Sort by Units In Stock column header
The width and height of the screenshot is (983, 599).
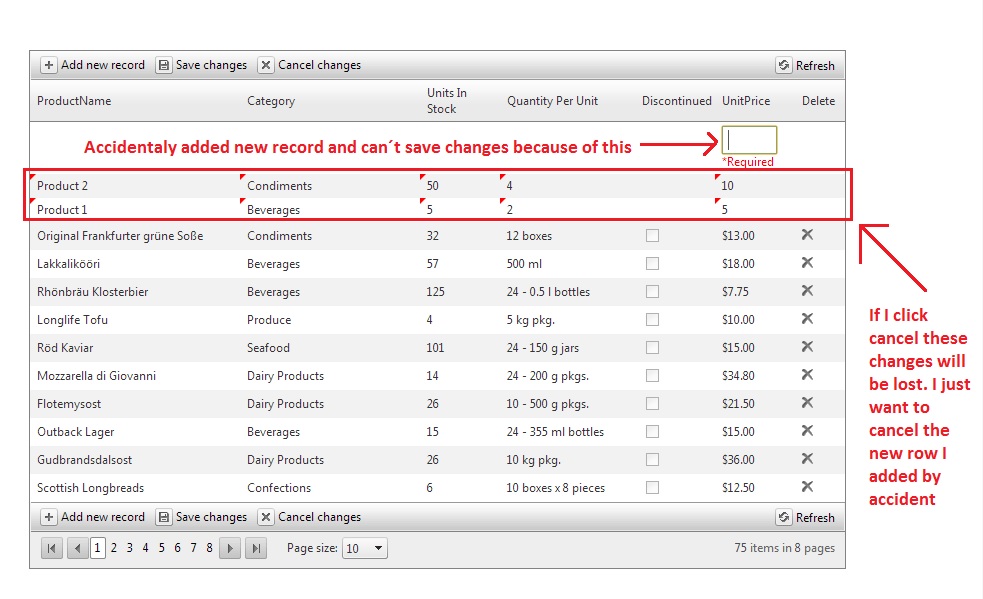coord(447,100)
